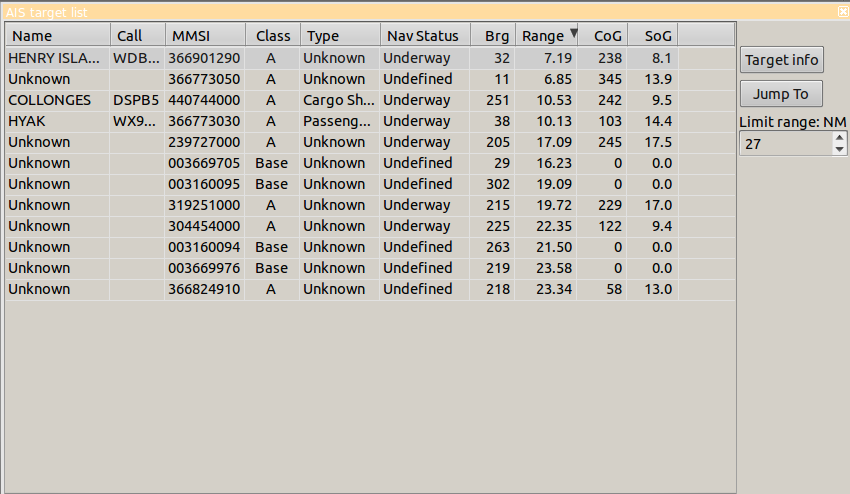This screenshot has height=494, width=850.
Task: Sort targets by Name column header
Action: pyautogui.click(x=57, y=36)
